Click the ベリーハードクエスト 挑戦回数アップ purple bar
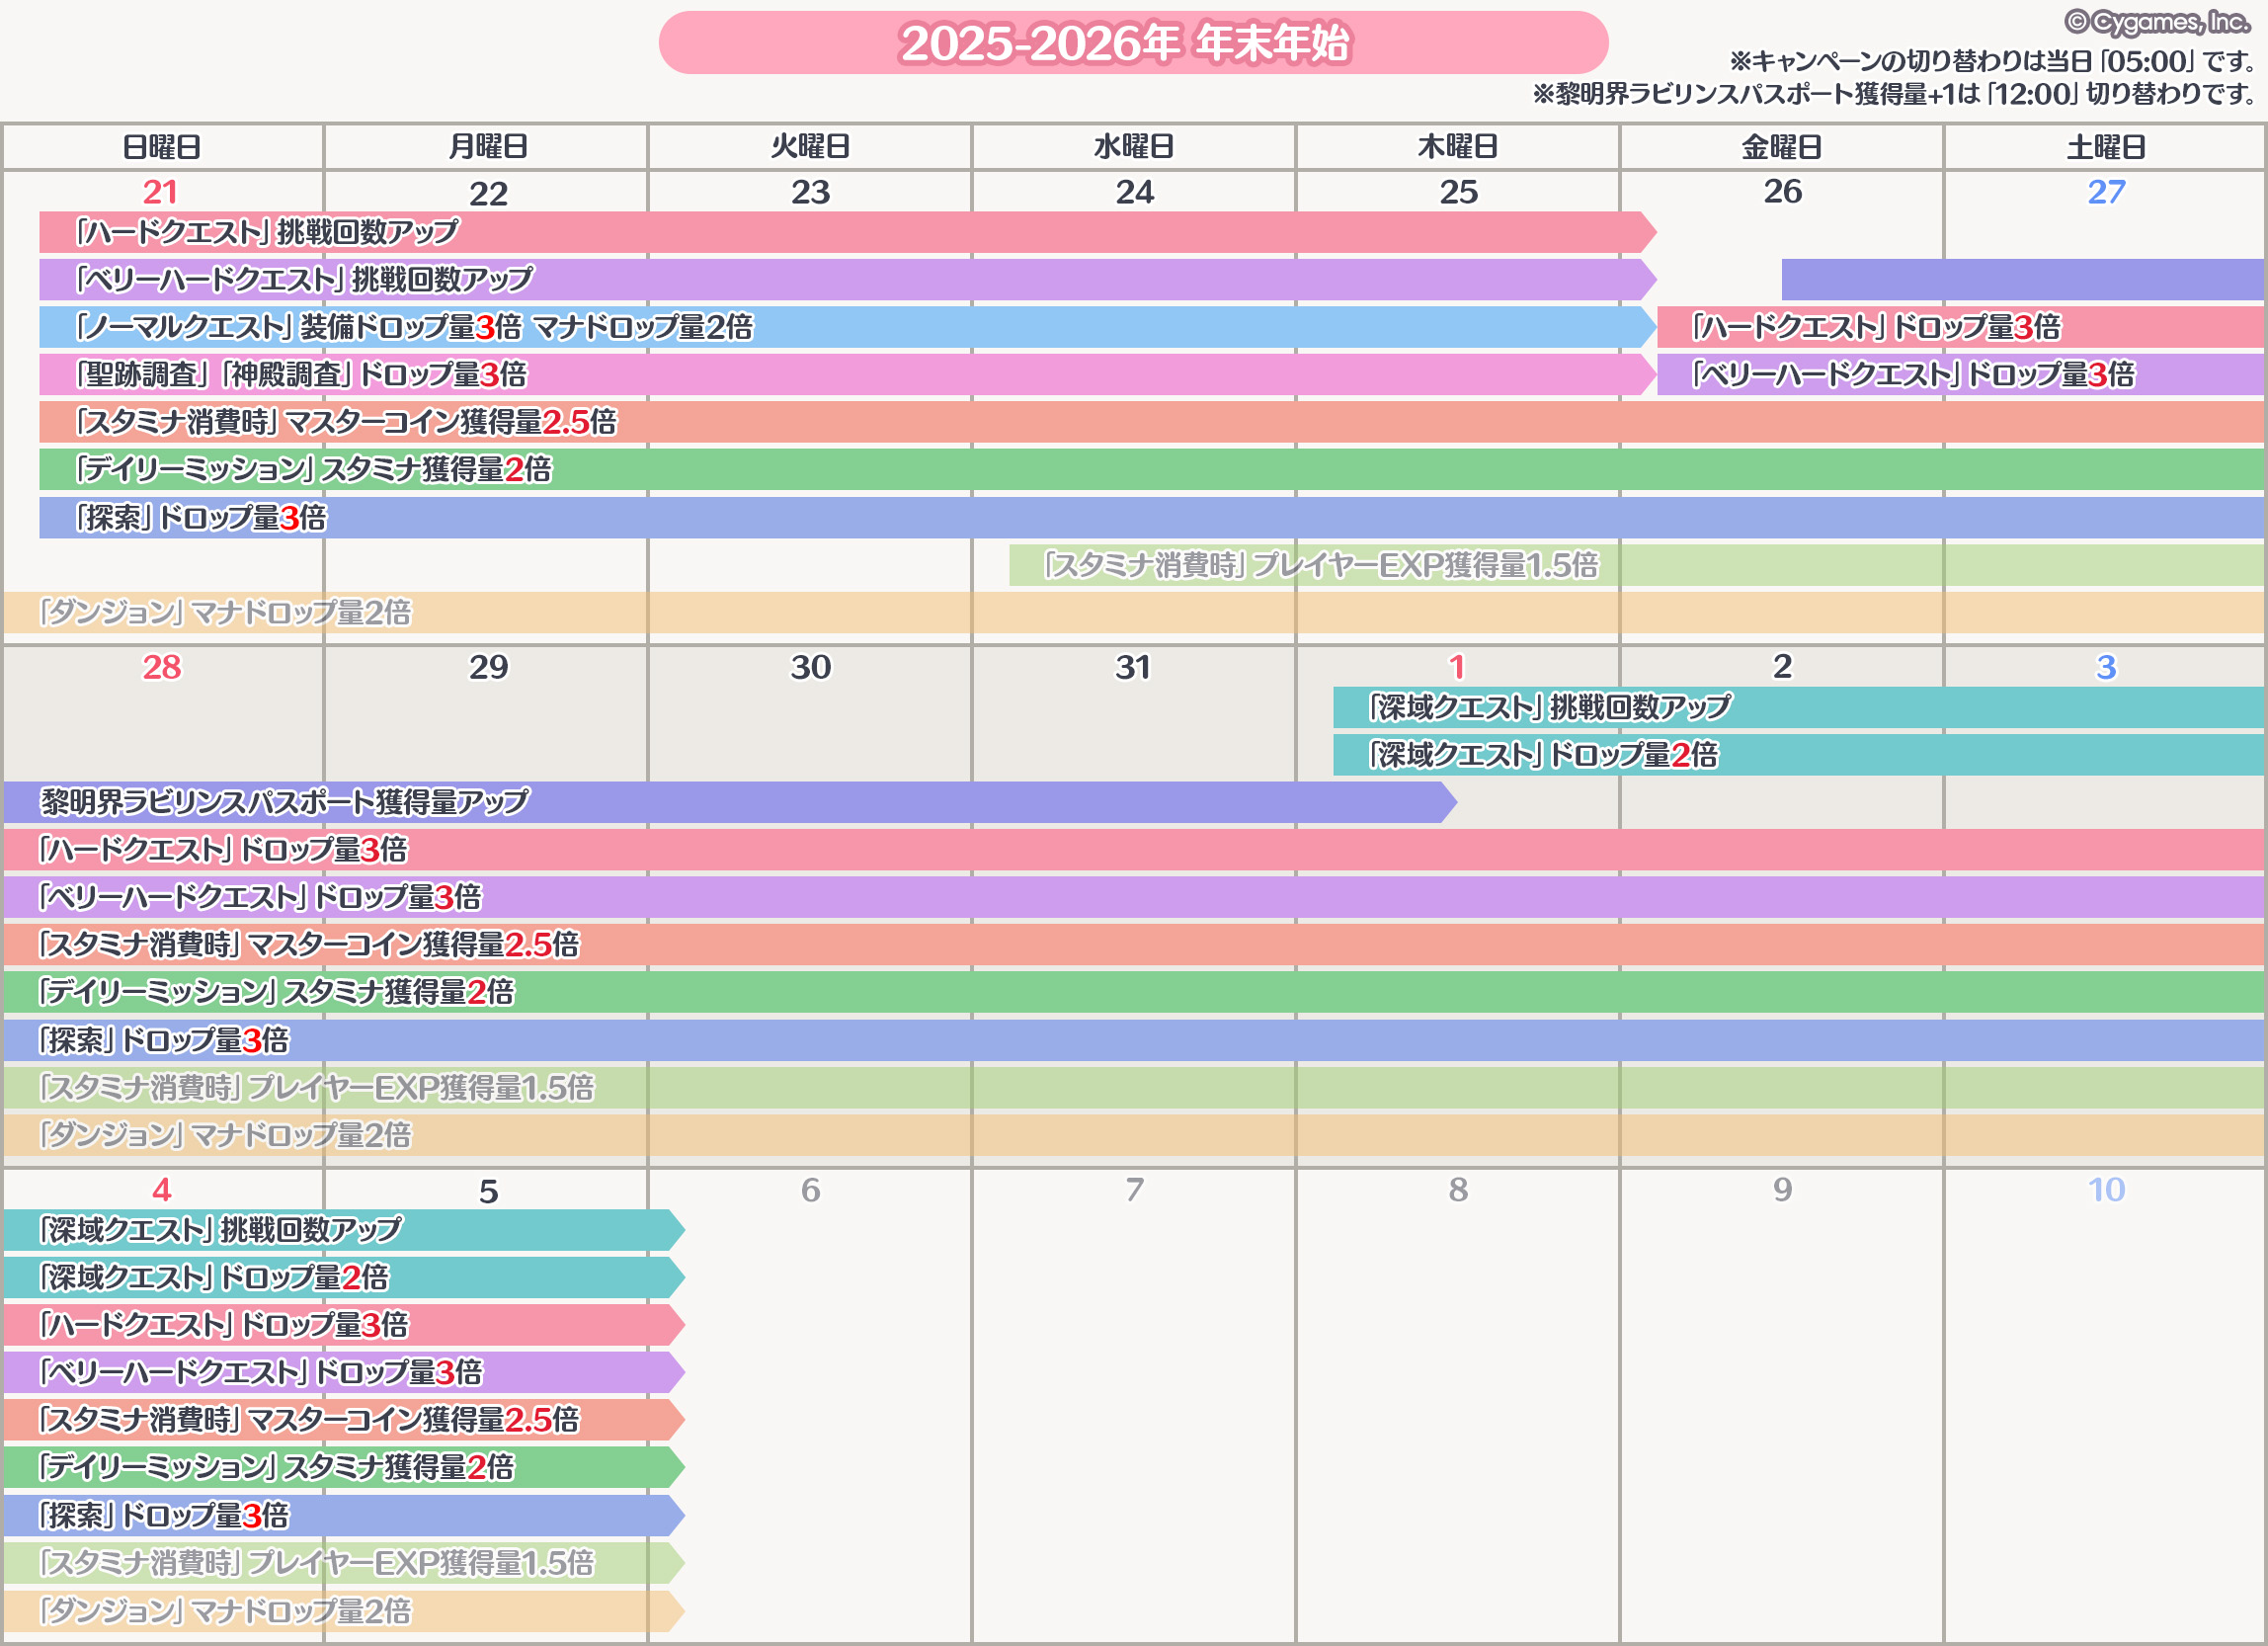 coord(305,279)
